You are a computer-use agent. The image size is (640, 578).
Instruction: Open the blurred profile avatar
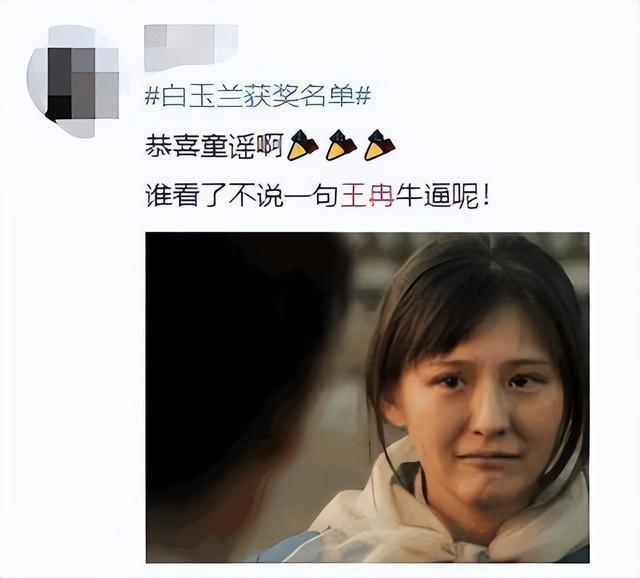click(74, 81)
